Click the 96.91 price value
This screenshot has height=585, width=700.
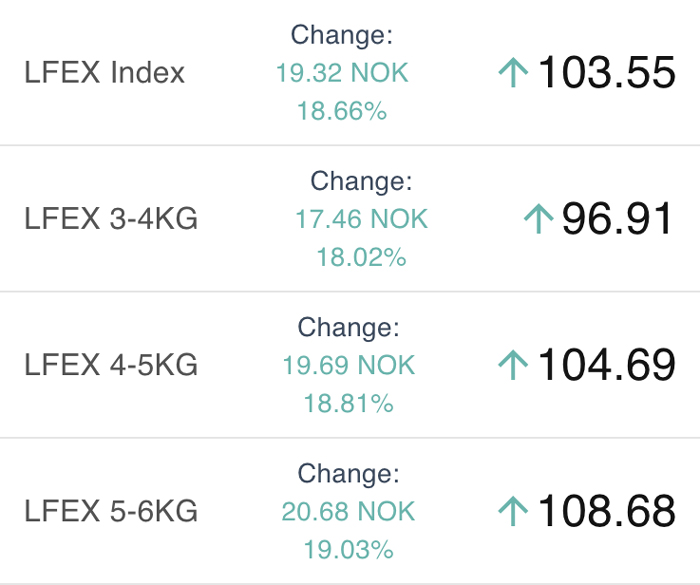tap(617, 218)
